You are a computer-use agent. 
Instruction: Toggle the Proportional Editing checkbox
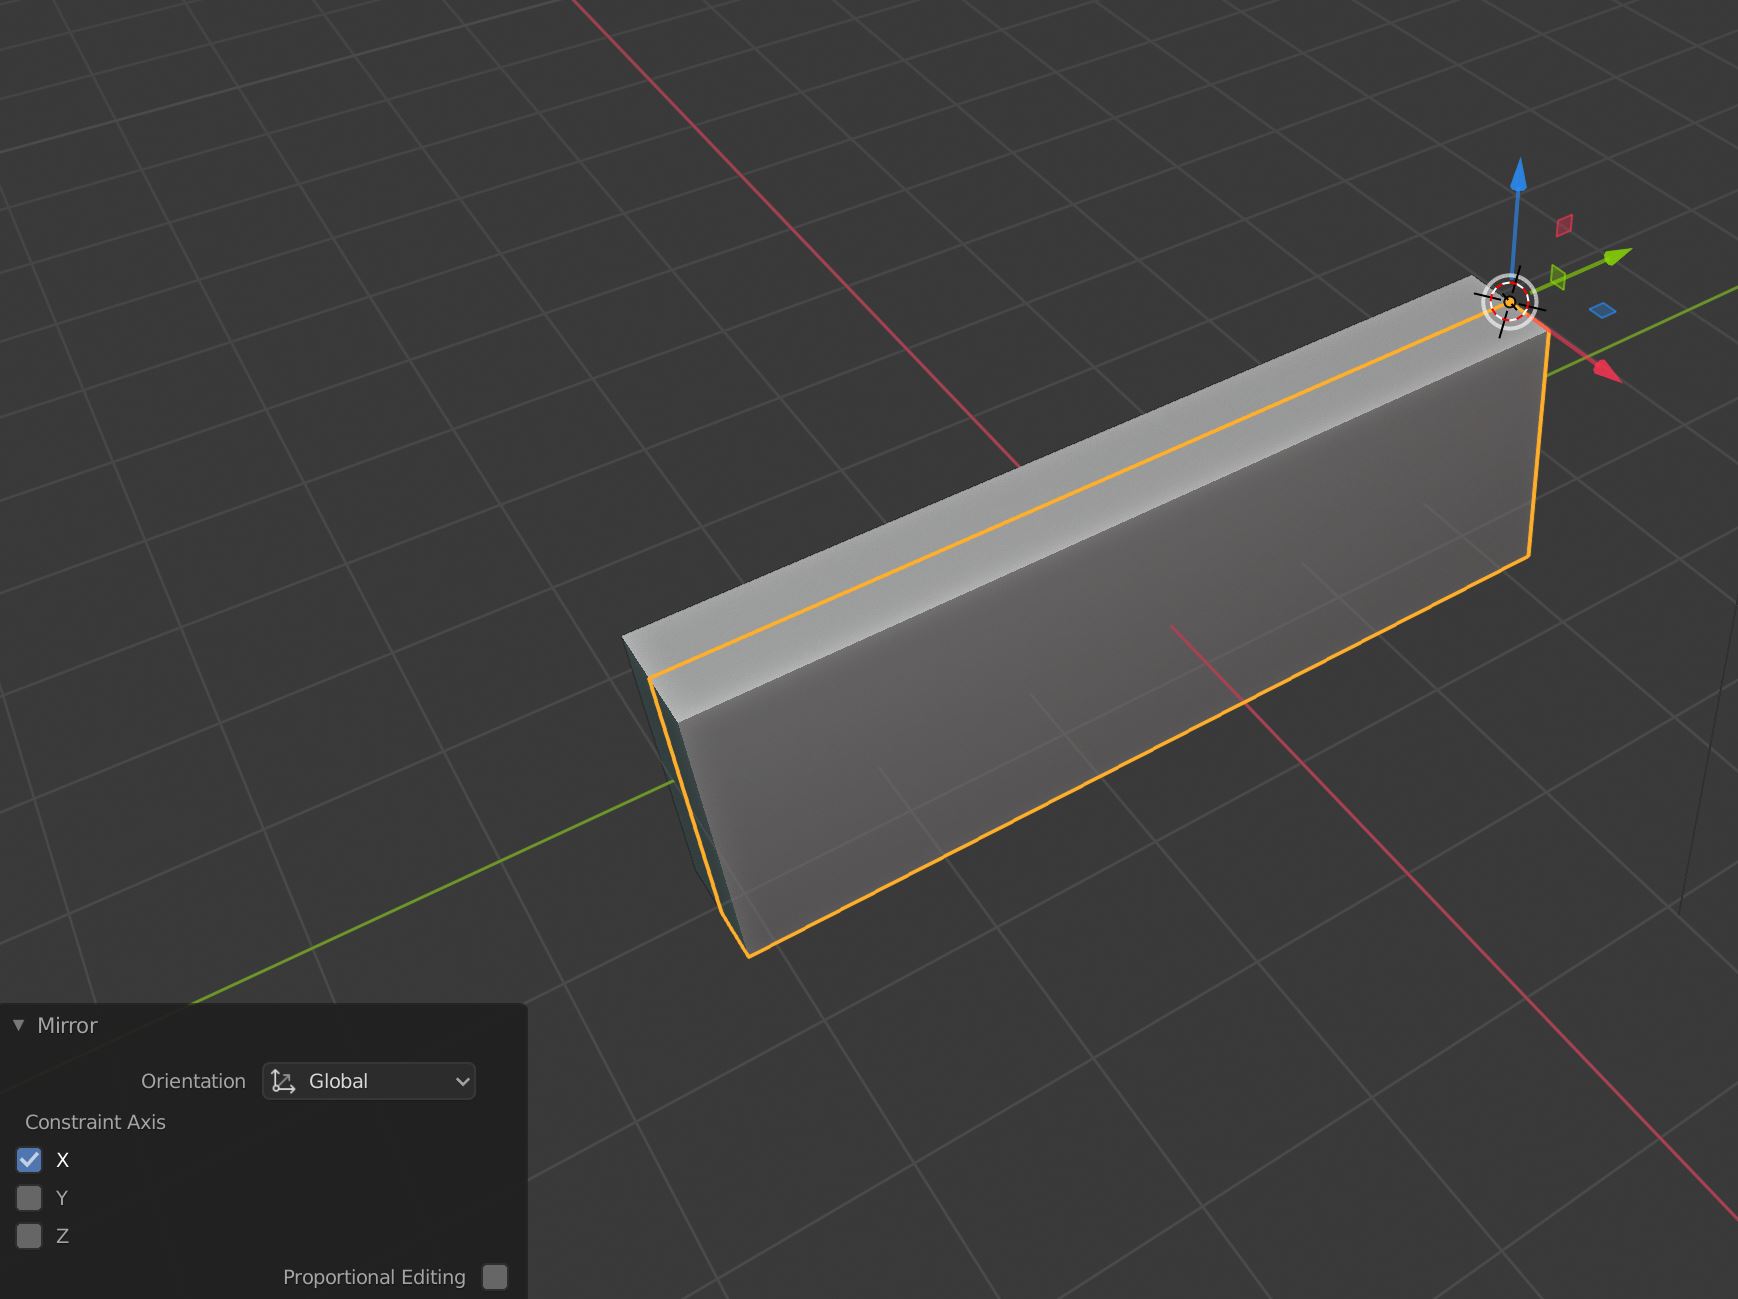tap(495, 1277)
